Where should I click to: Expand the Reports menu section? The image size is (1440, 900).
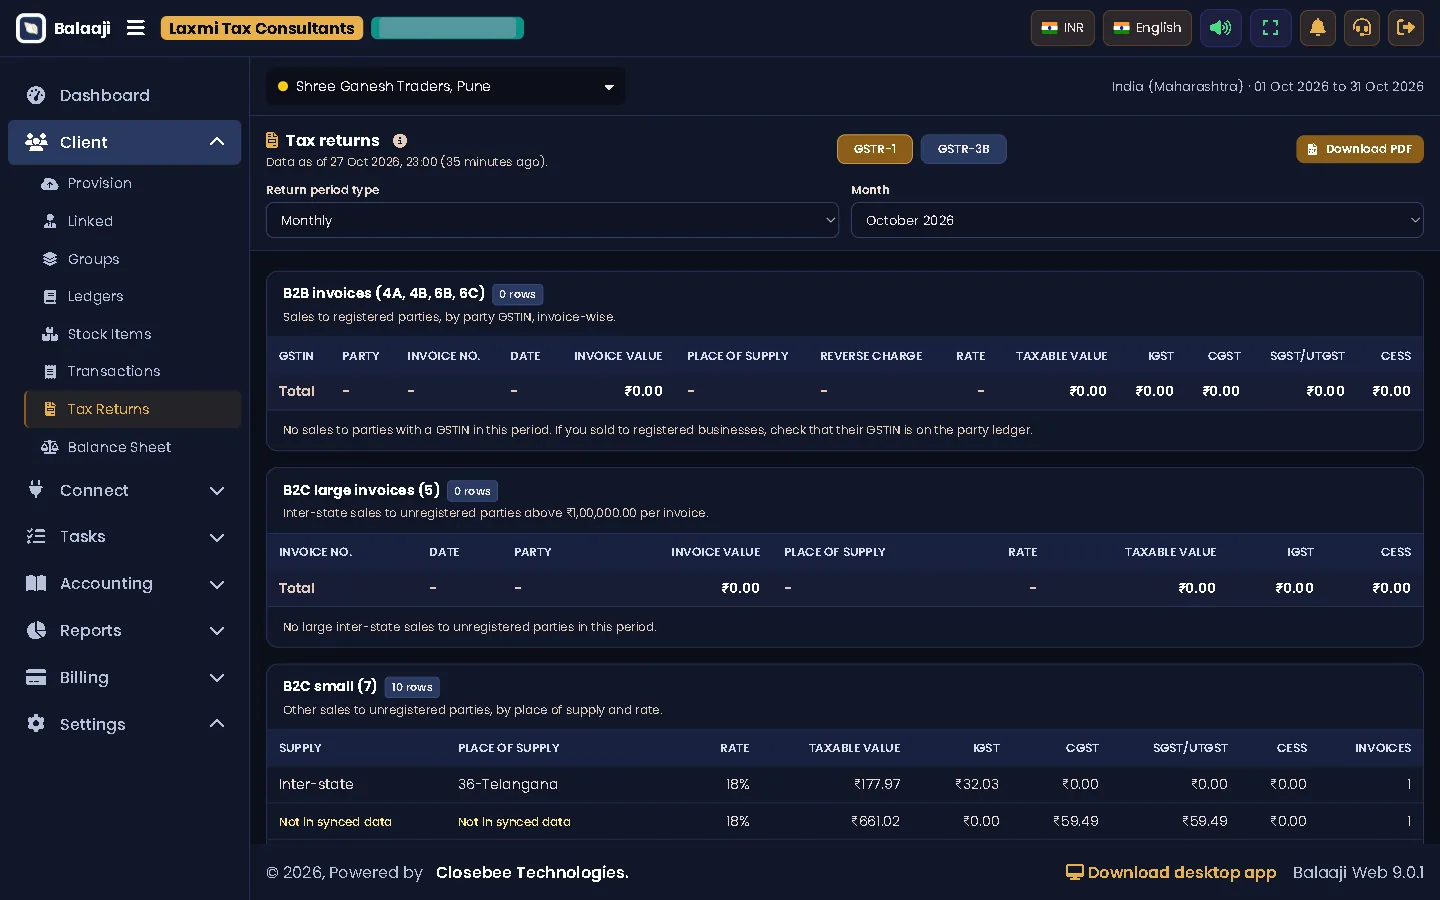[124, 631]
